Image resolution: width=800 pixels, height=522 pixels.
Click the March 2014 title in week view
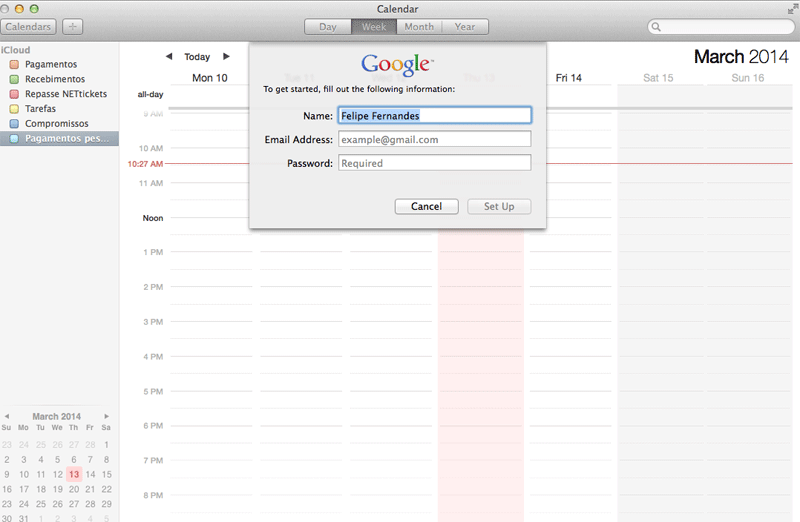pos(741,56)
